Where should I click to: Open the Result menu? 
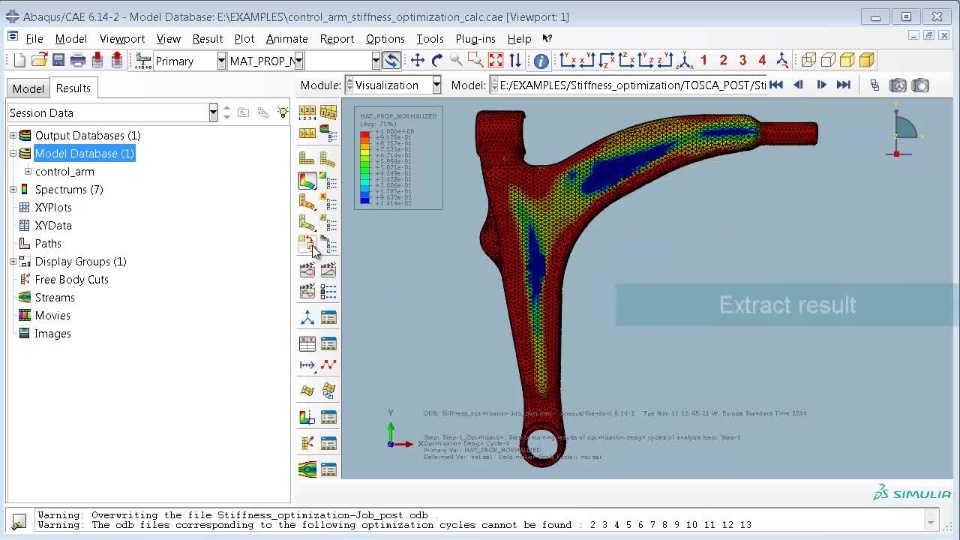207,39
